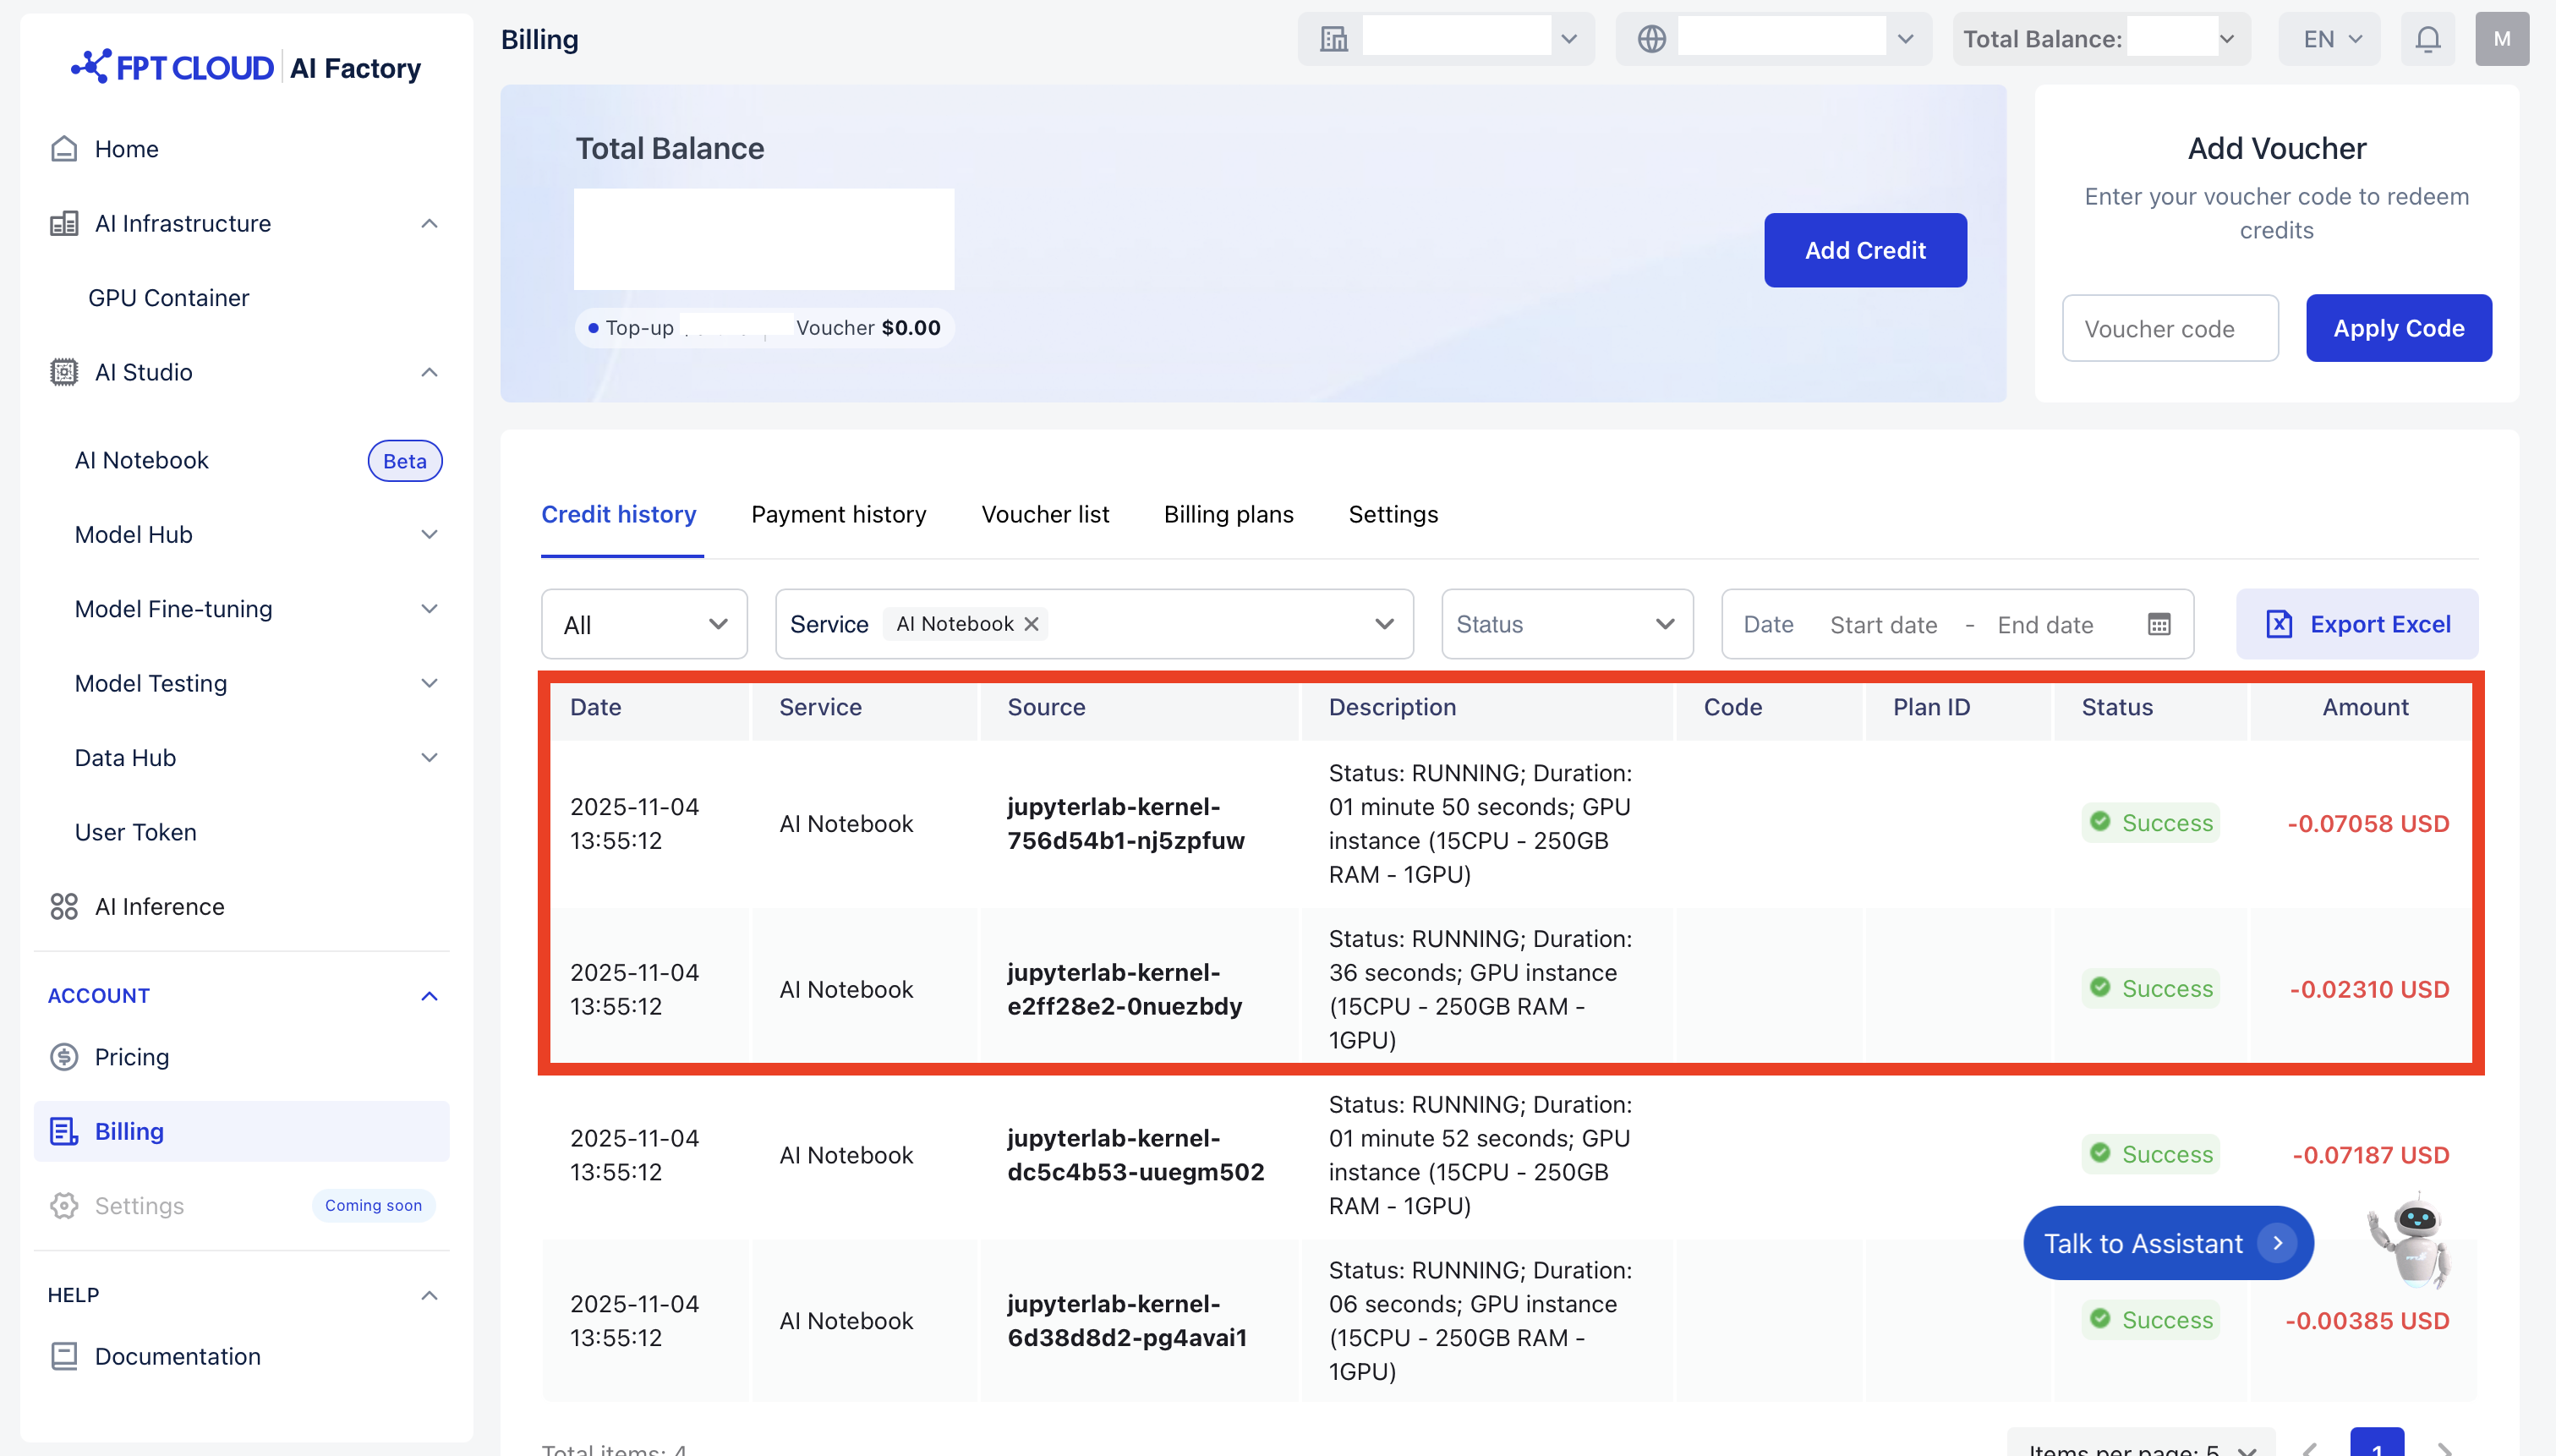
Task: Open Pricing from the sidebar
Action: point(131,1056)
